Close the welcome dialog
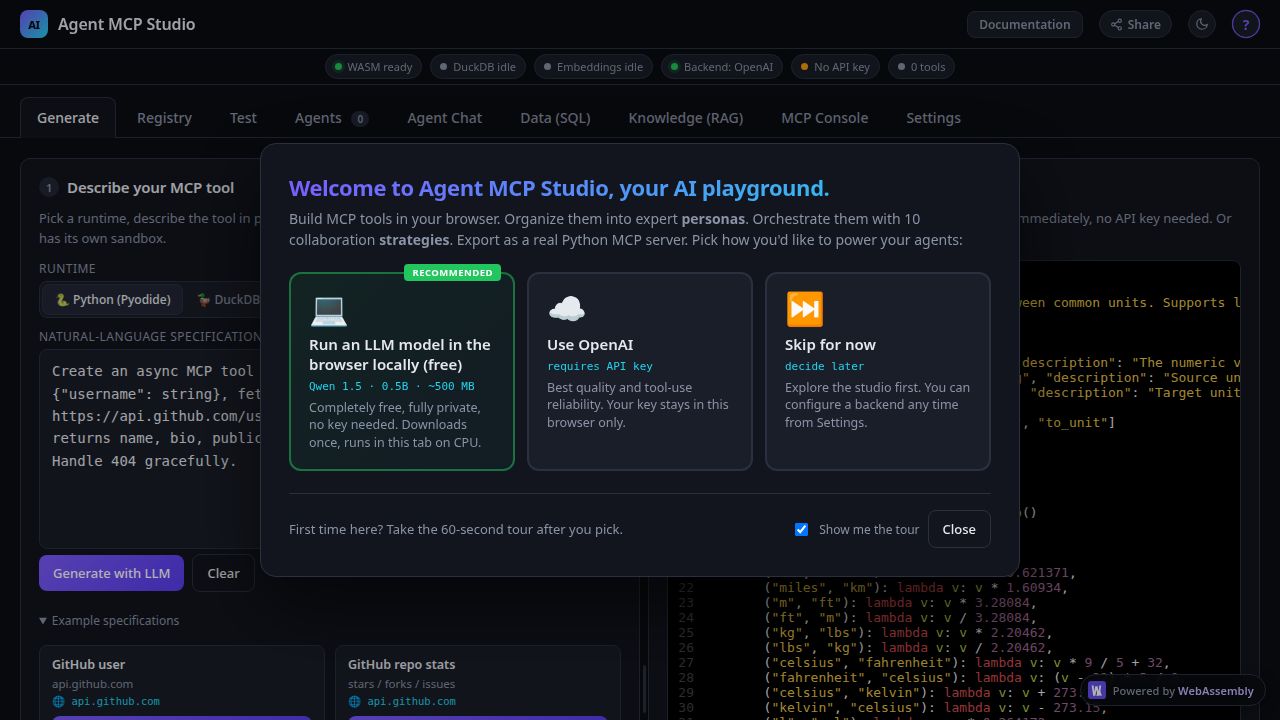Viewport: 1280px width, 720px height. coord(959,529)
